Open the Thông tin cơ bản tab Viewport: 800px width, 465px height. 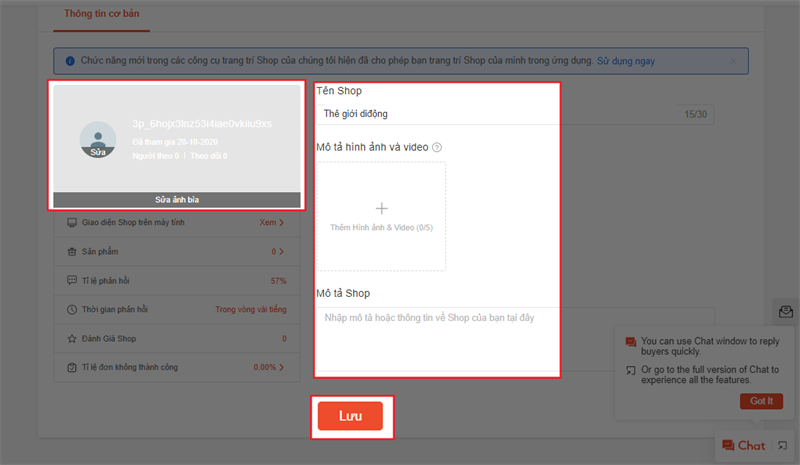(102, 14)
